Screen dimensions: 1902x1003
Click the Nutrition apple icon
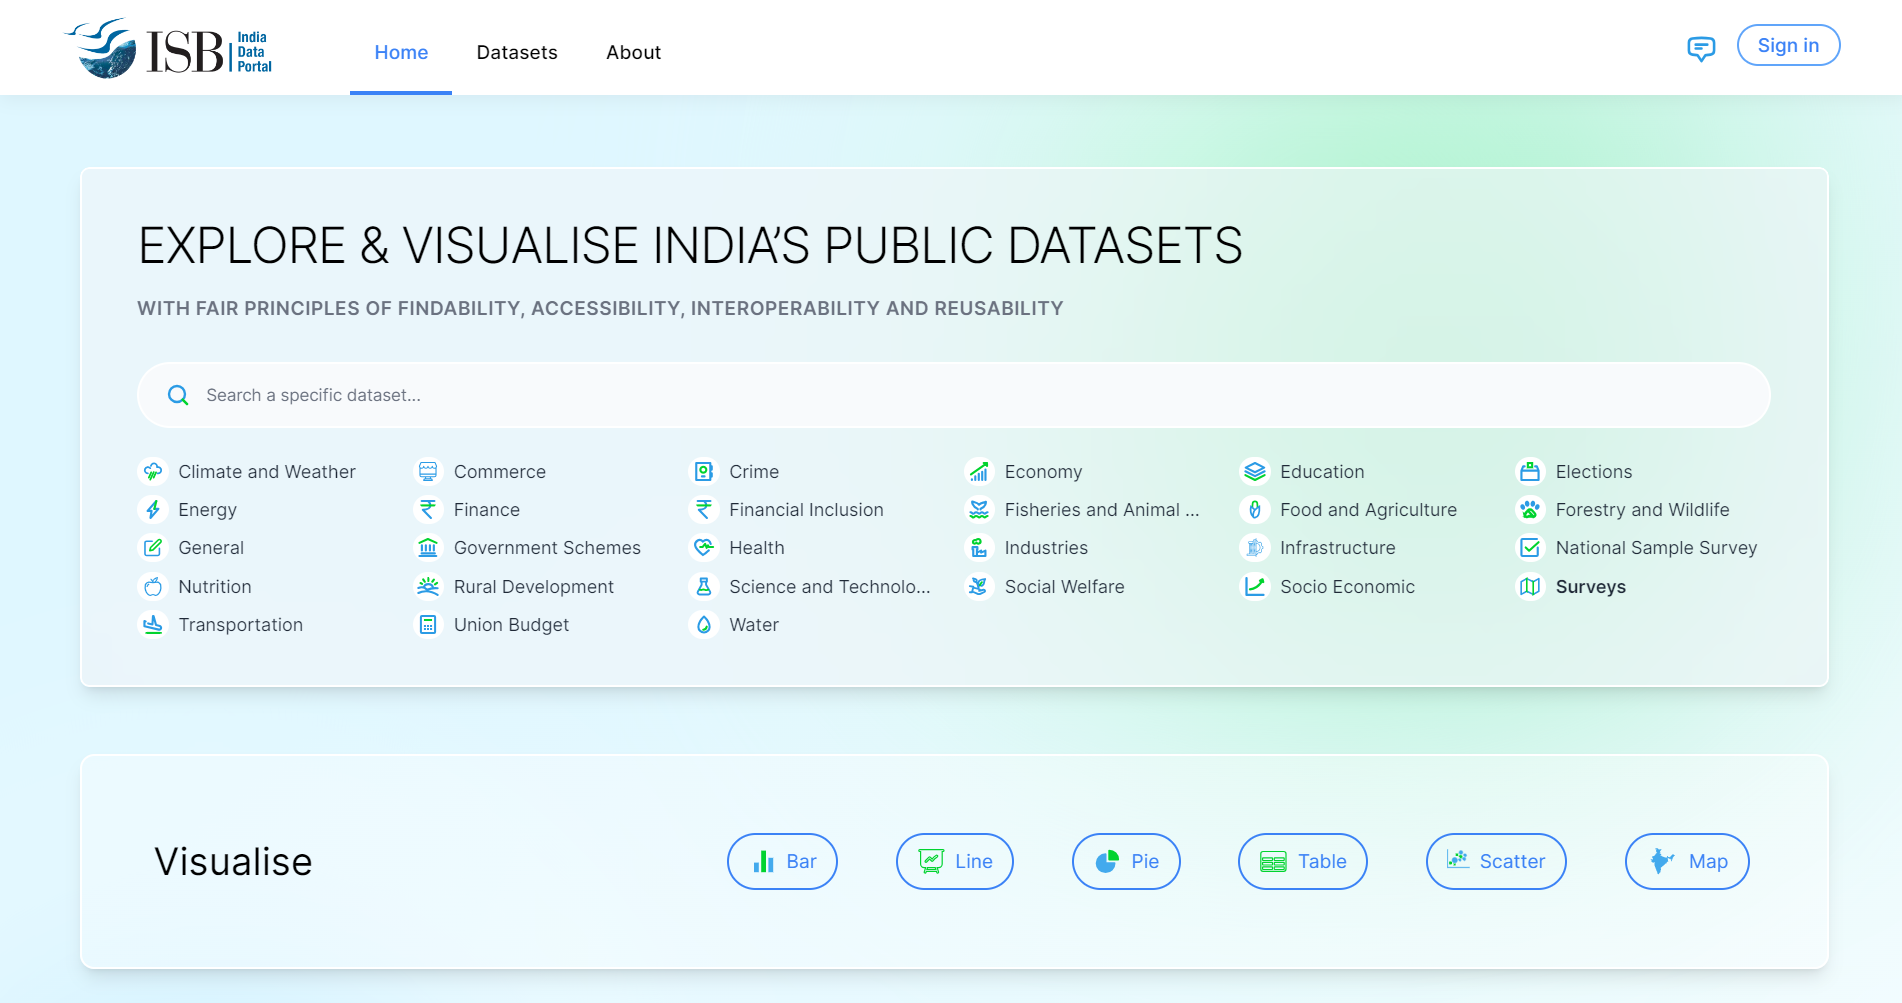153,586
